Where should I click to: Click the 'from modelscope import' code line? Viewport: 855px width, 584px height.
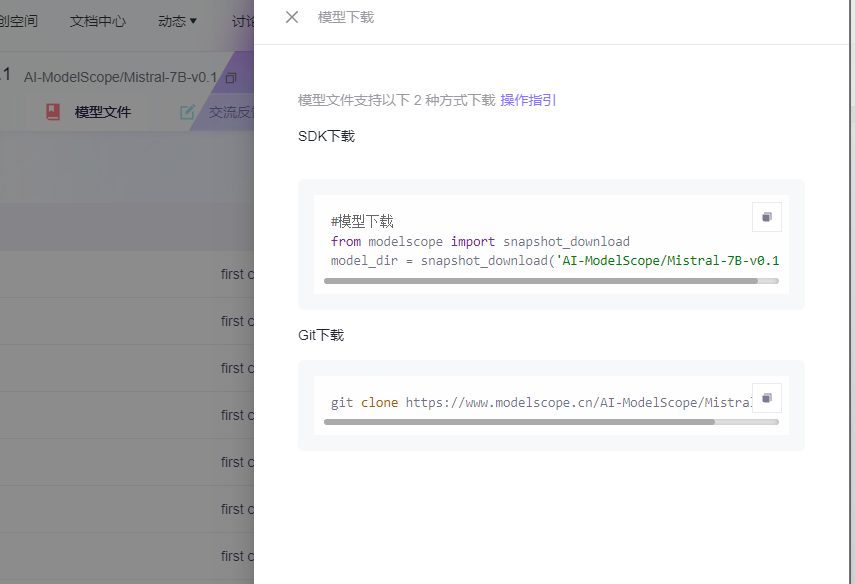480,242
